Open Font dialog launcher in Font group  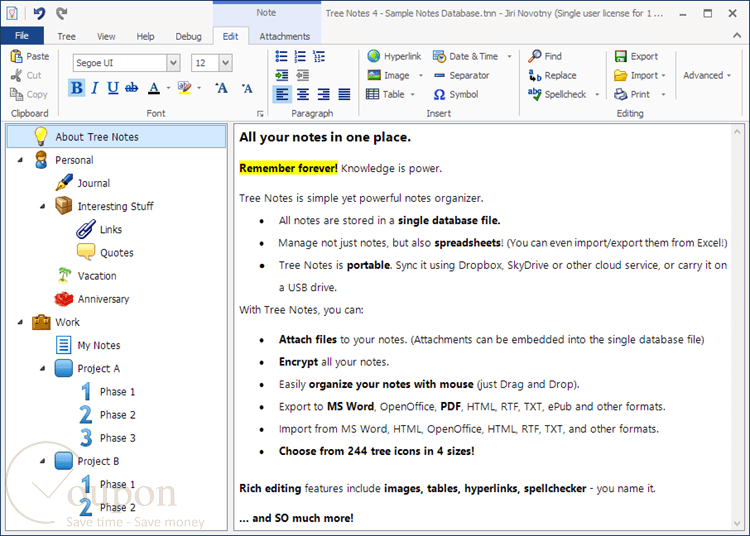[260, 114]
